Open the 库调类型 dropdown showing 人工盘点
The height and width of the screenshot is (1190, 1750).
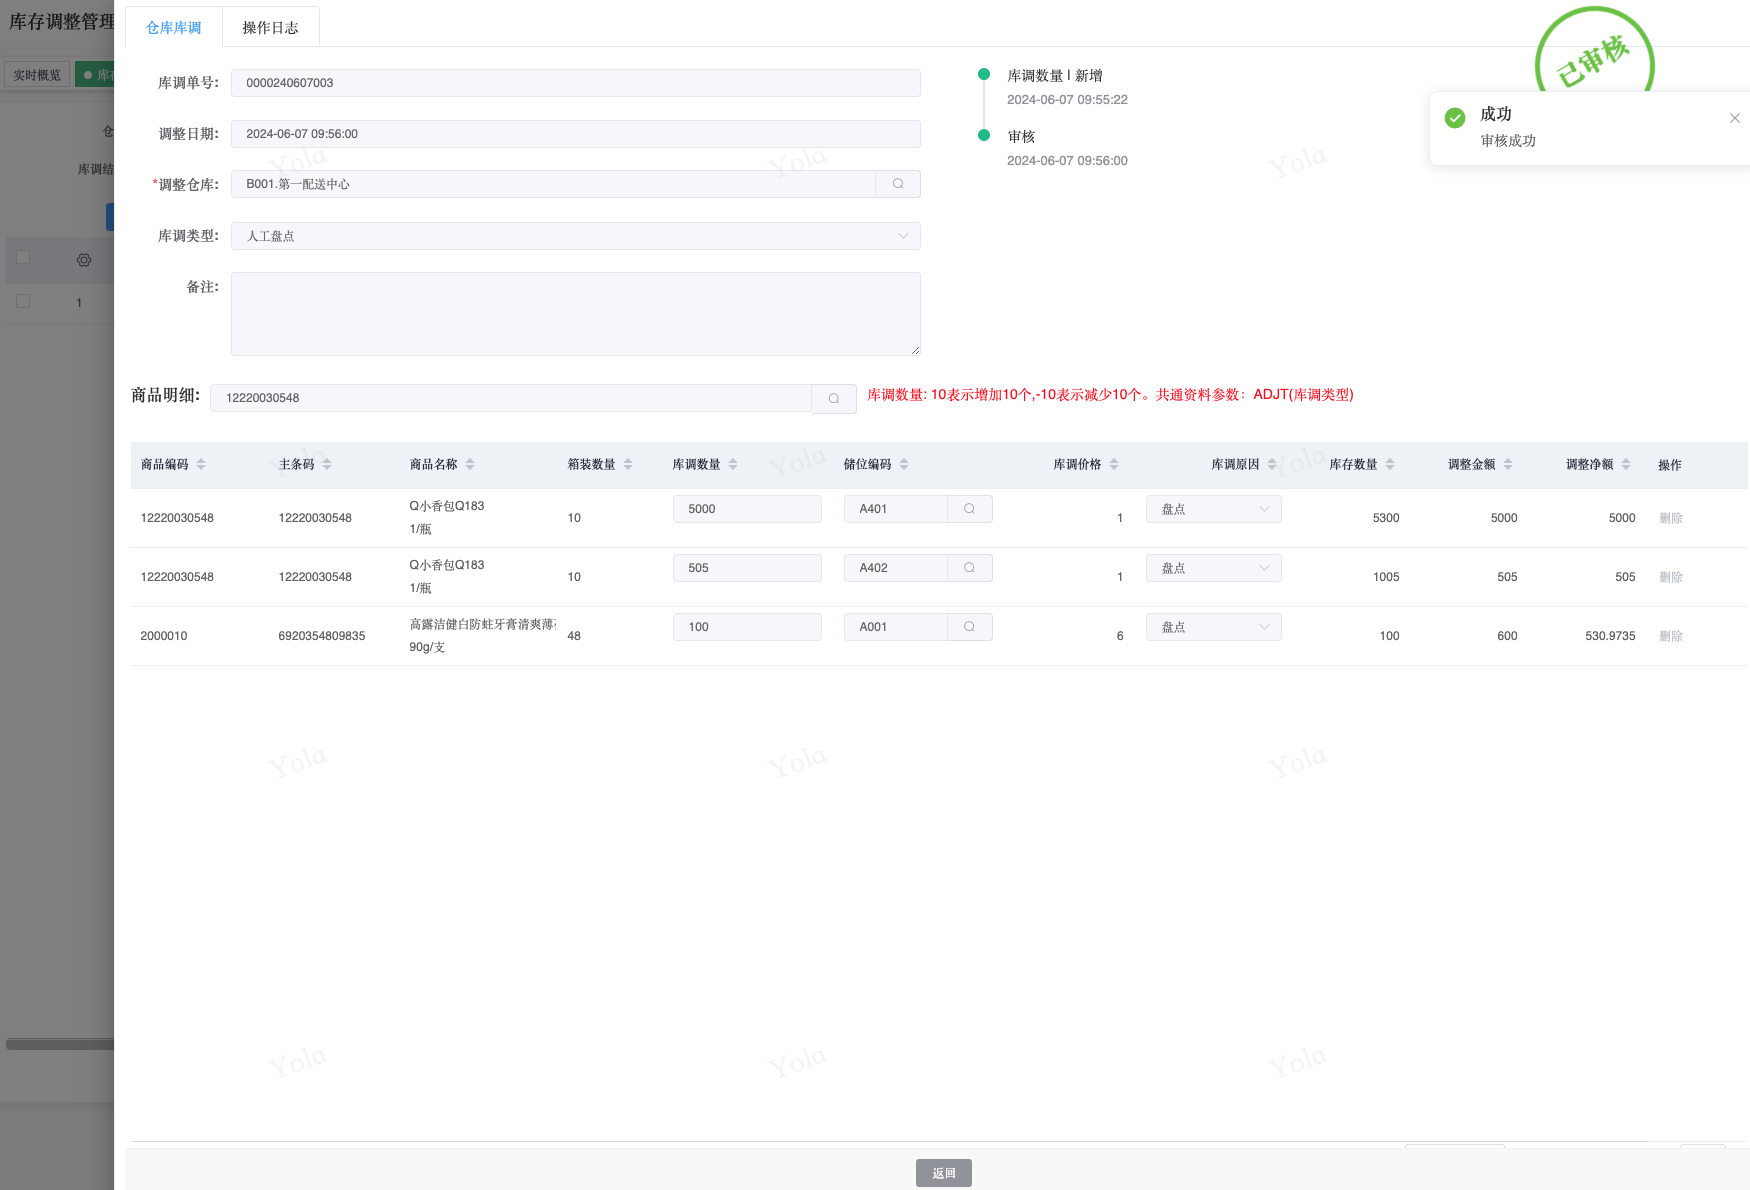[576, 236]
